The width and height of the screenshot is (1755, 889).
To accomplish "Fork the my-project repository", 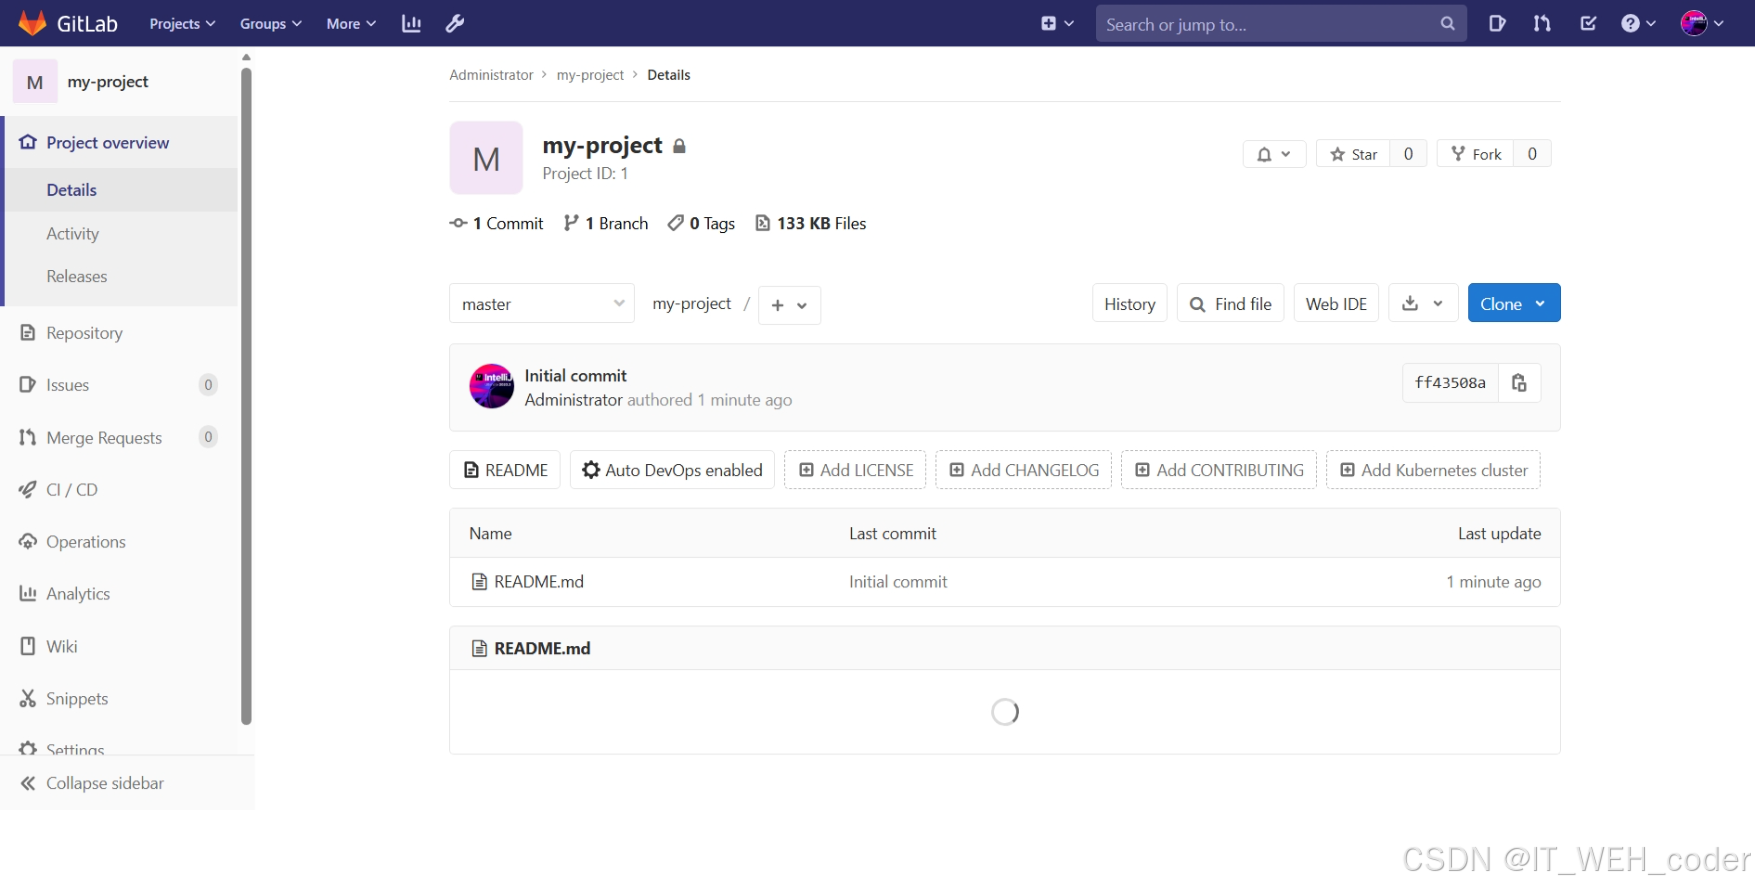I will coord(1476,154).
